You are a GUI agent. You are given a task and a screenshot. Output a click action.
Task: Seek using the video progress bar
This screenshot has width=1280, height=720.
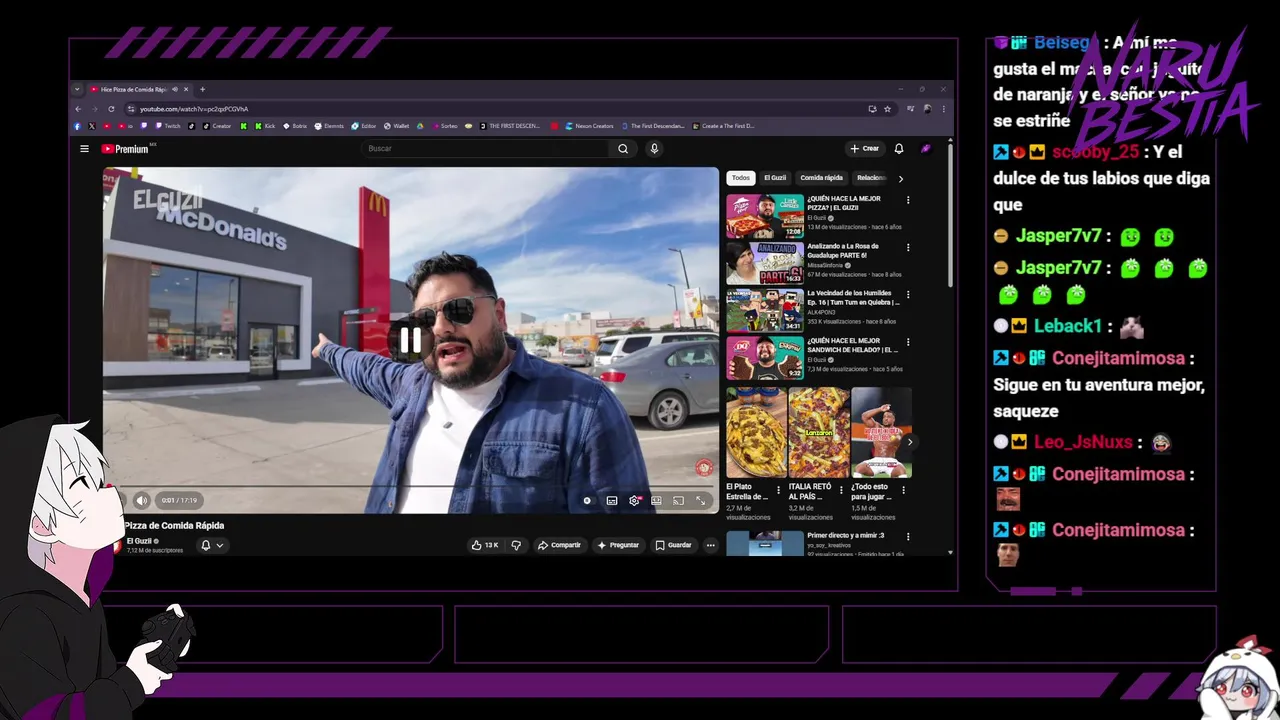click(x=411, y=487)
